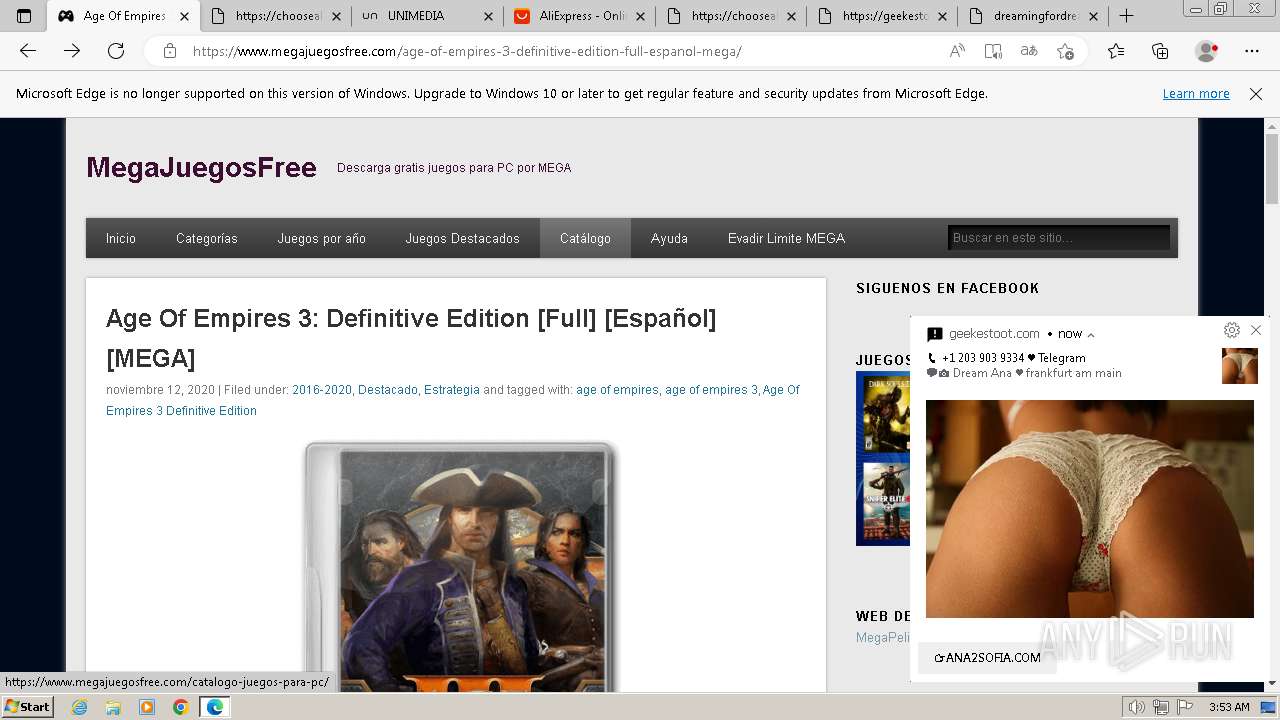This screenshot has height=720, width=1280.
Task: Go back to previous page
Action: point(28,51)
